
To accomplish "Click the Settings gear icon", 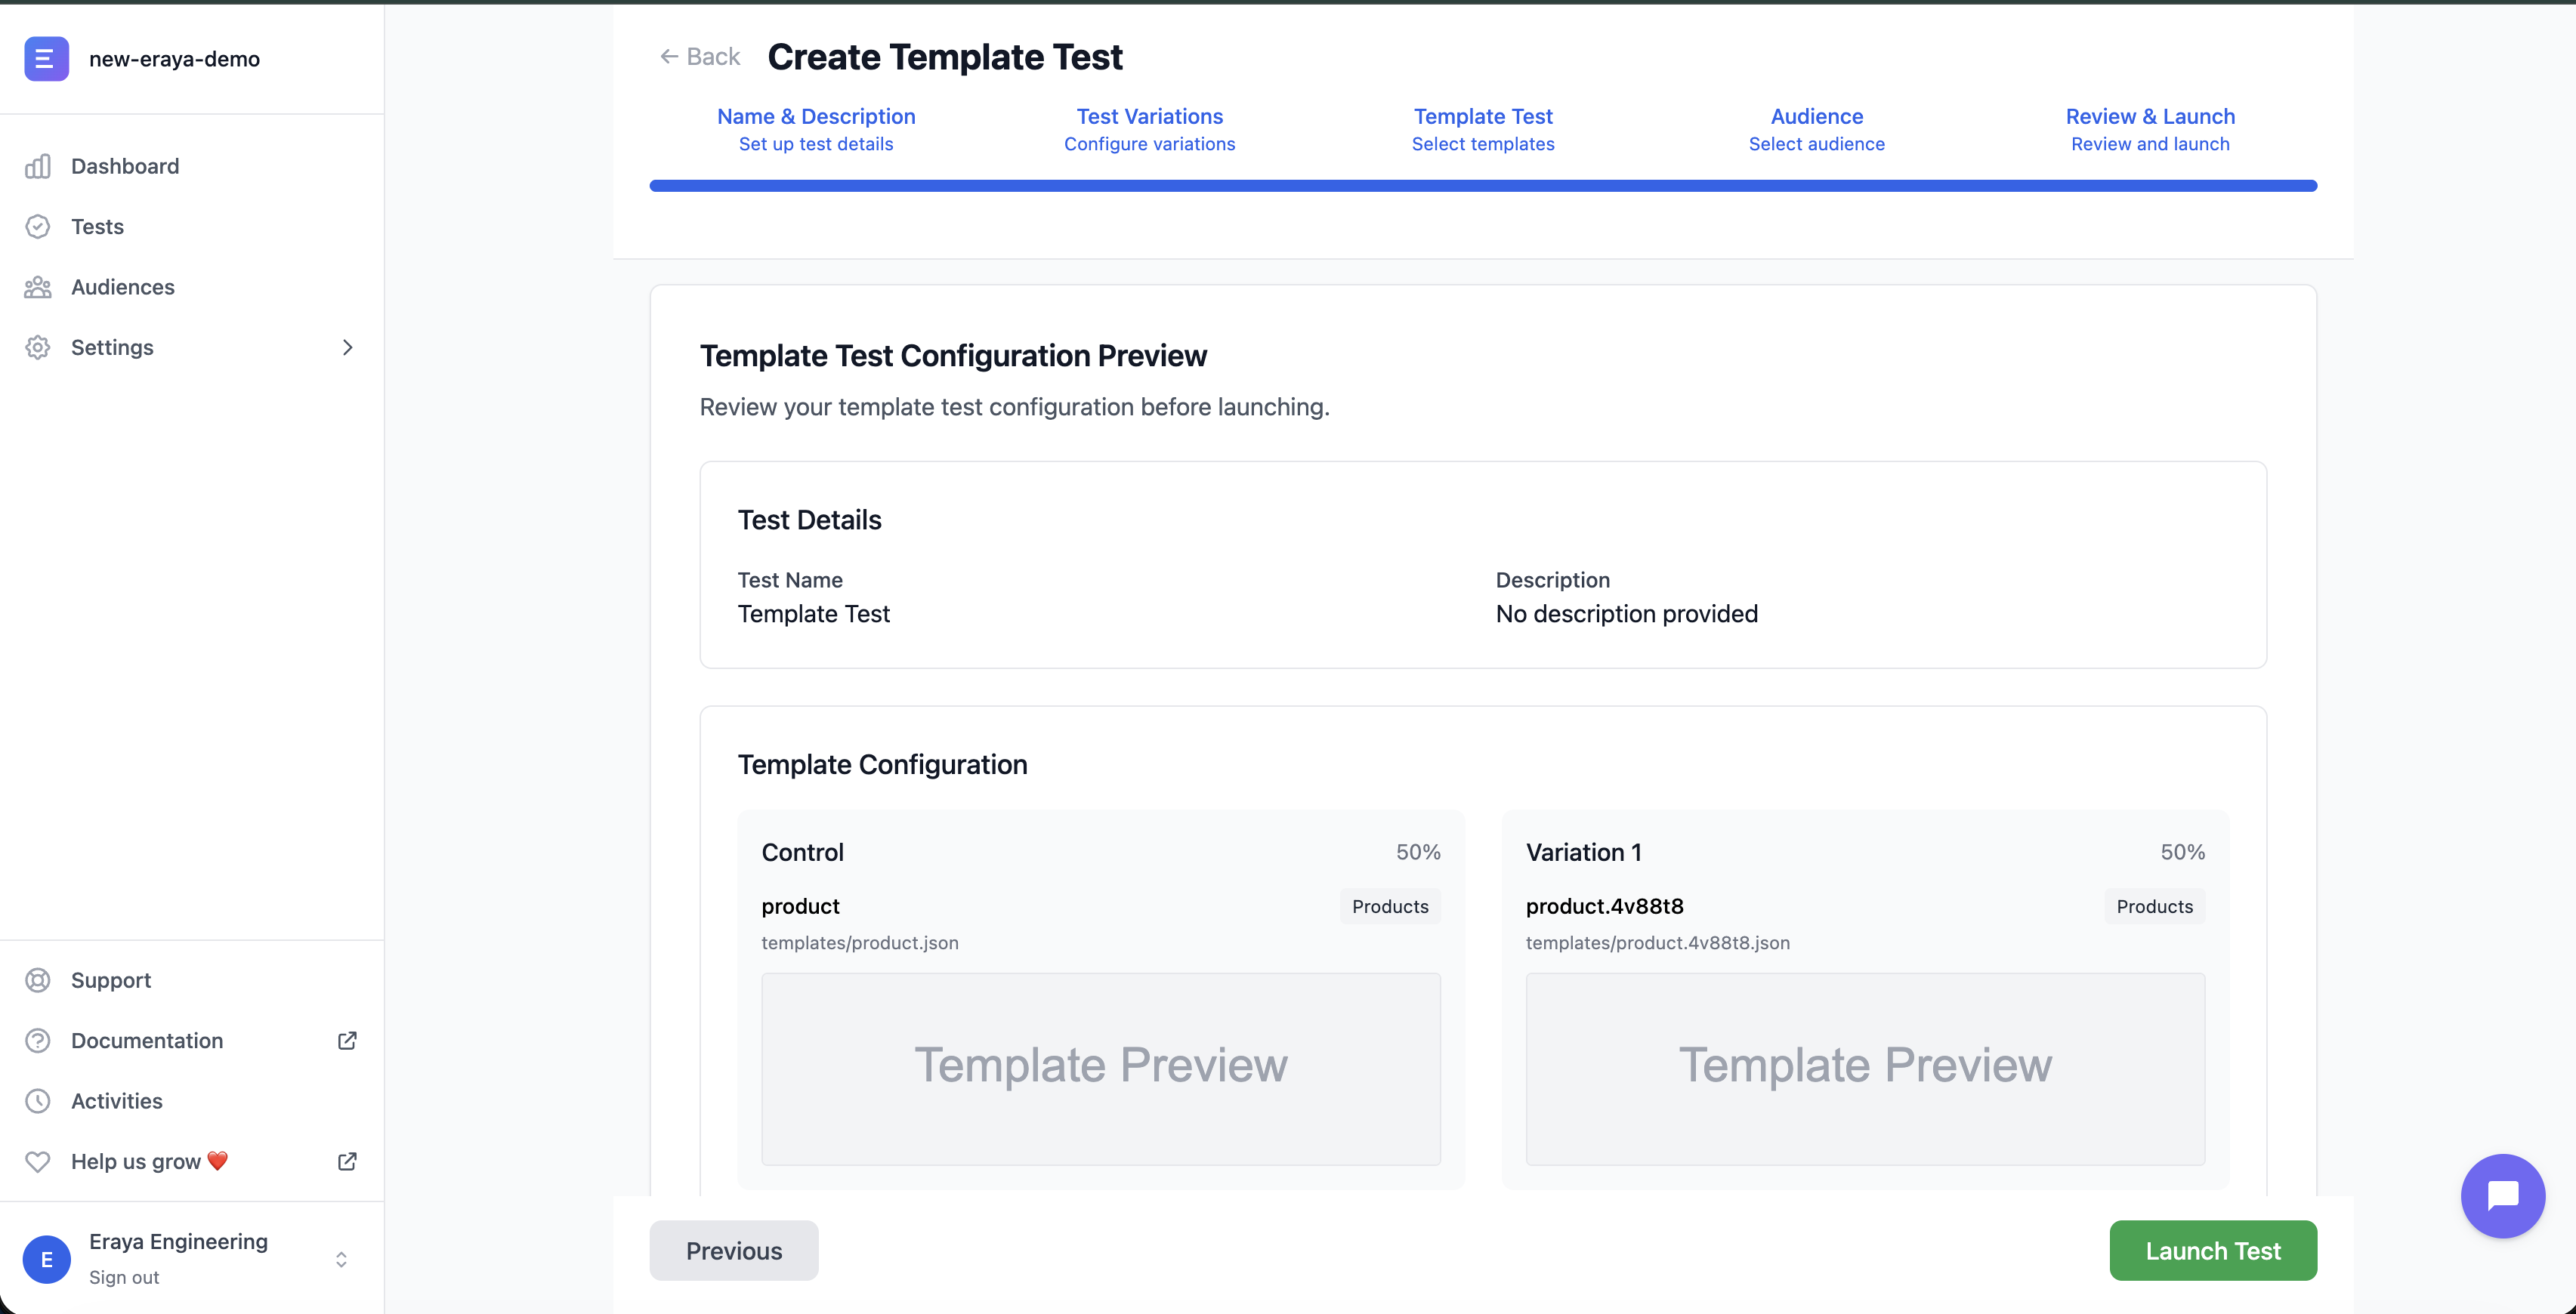I will (x=38, y=347).
